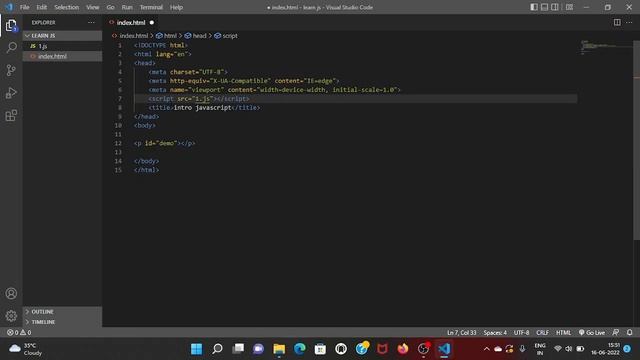Click the VS Code logo icon in title bar
Viewport: 640px width, 360px height.
pos(9,7)
